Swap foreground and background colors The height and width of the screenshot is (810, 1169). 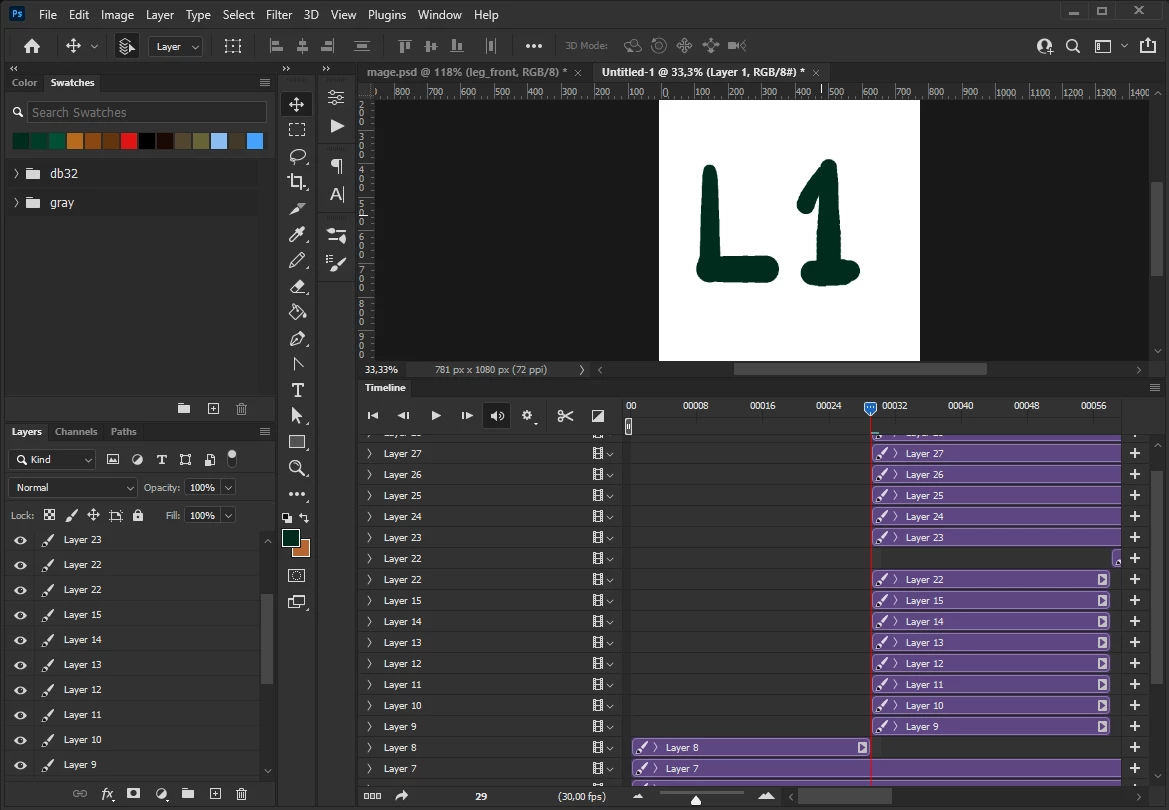click(304, 518)
